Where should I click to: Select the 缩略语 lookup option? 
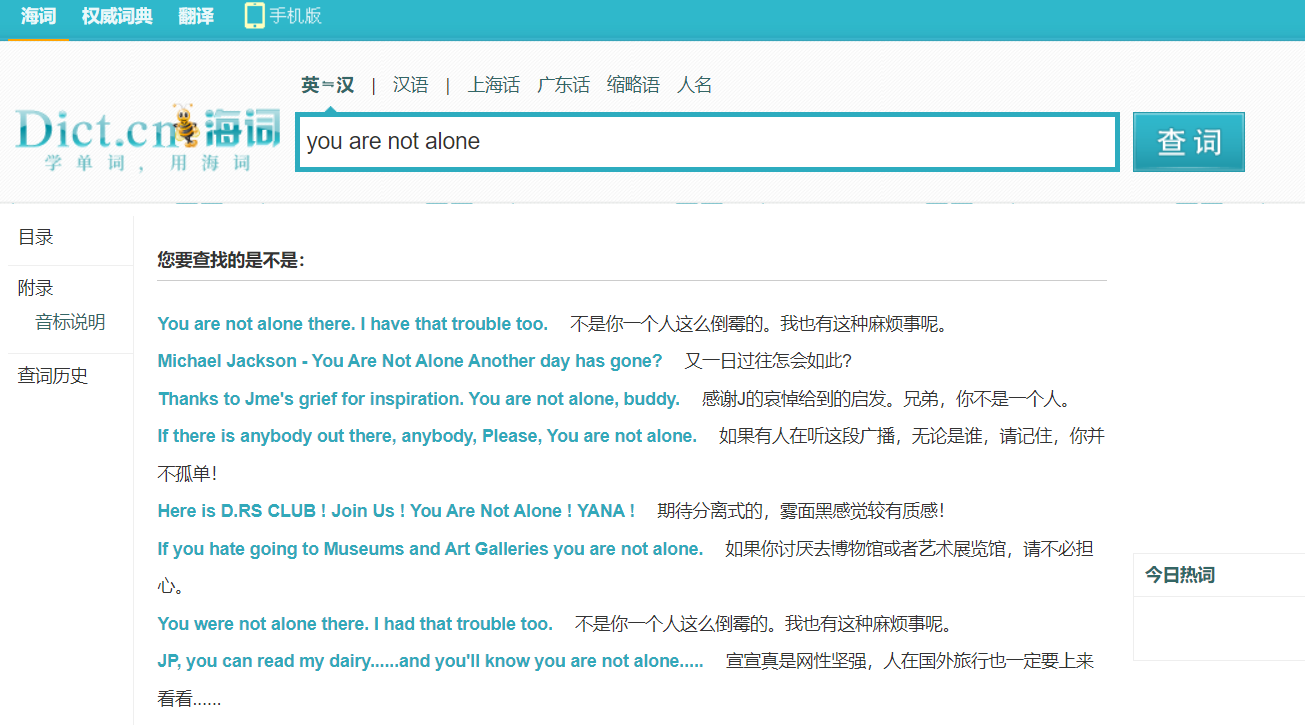click(633, 85)
